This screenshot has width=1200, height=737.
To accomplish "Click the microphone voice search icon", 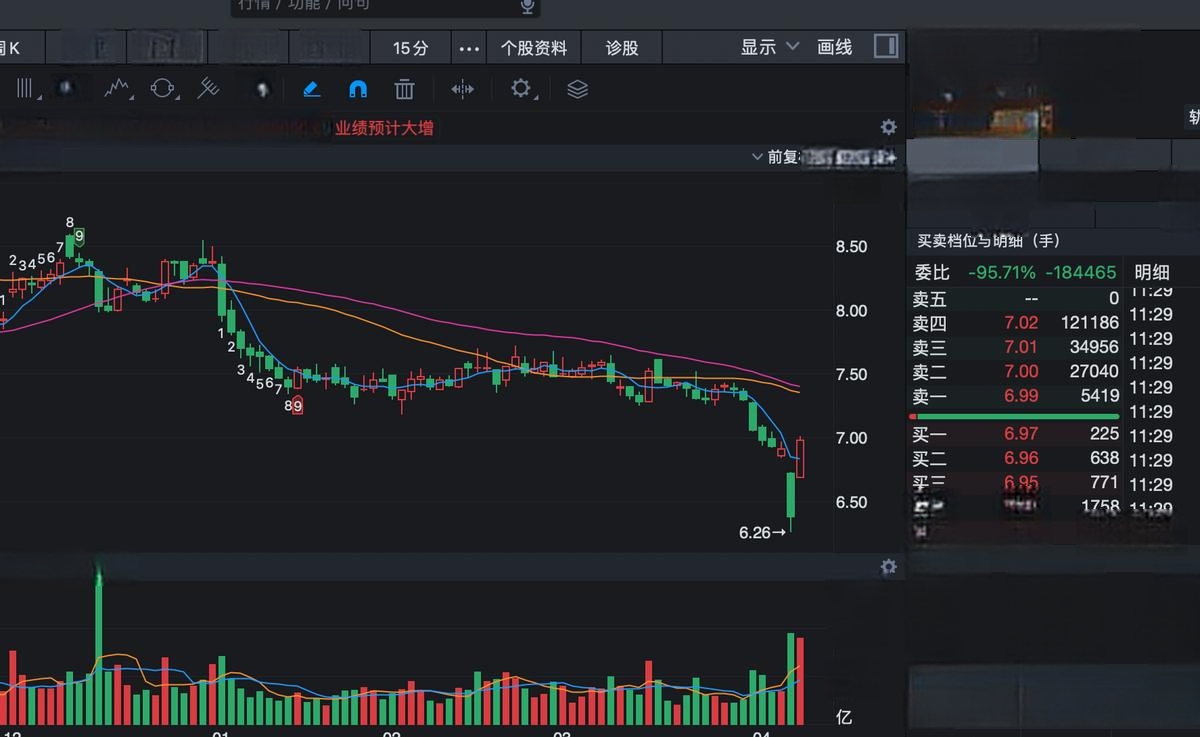I will [x=527, y=6].
